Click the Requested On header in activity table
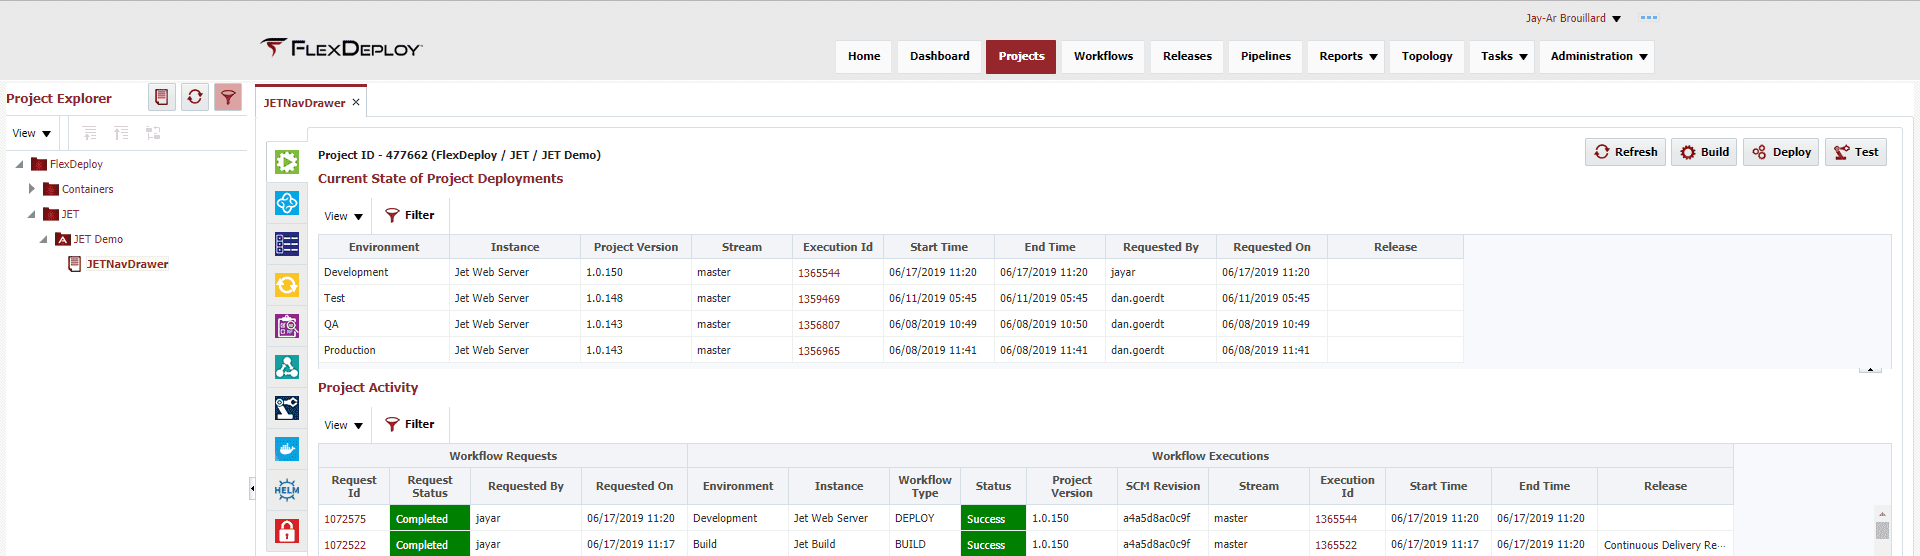The width and height of the screenshot is (1920, 556). tap(634, 486)
